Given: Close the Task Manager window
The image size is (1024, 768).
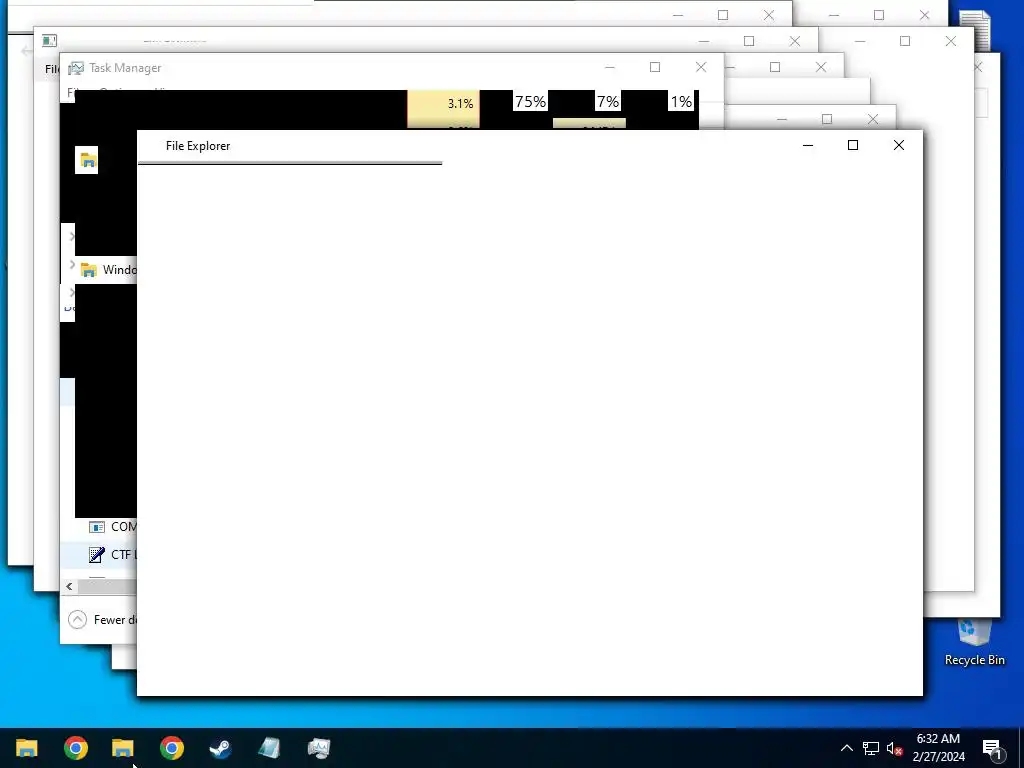Looking at the screenshot, I should click(x=701, y=67).
